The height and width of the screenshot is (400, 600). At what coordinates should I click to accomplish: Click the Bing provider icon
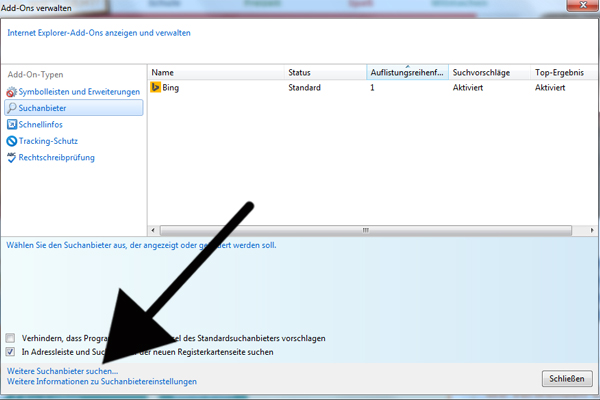(156, 88)
